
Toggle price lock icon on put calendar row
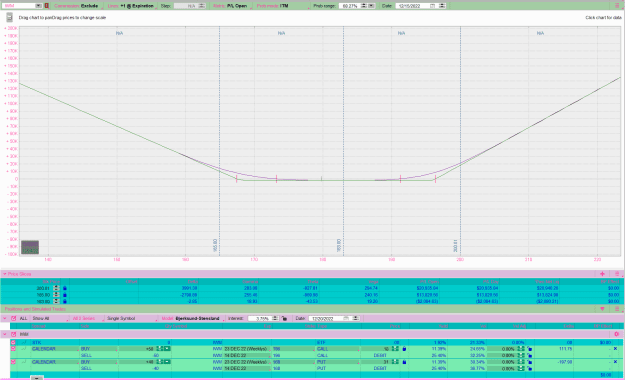click(404, 362)
